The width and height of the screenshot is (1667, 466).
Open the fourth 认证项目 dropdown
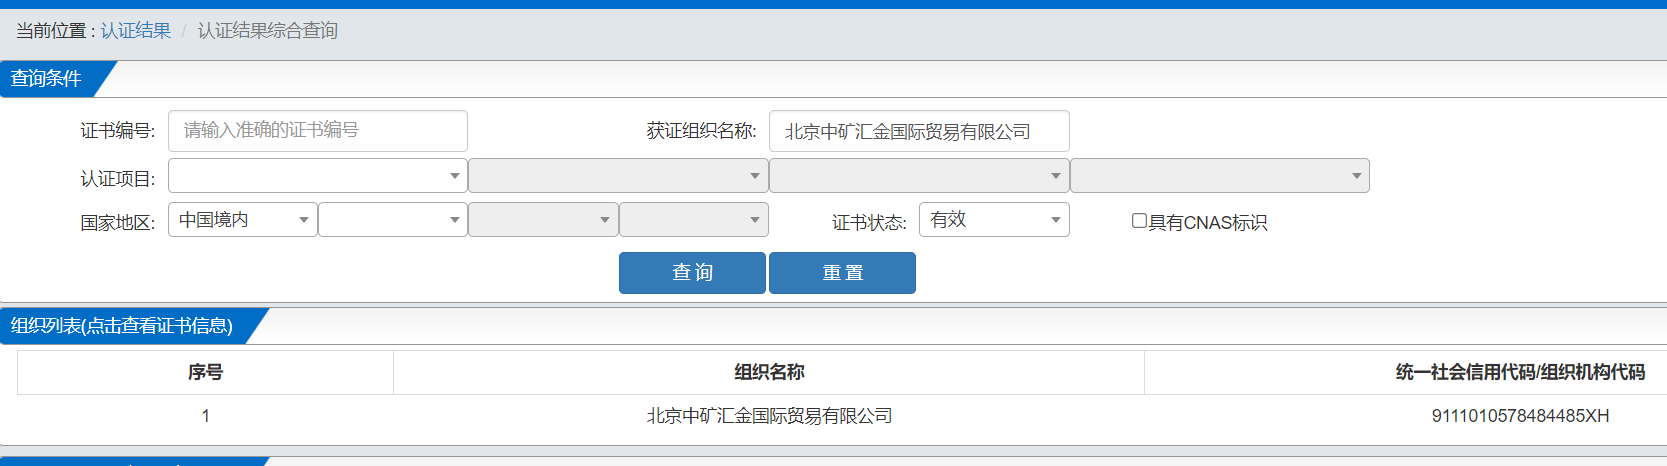[1220, 176]
